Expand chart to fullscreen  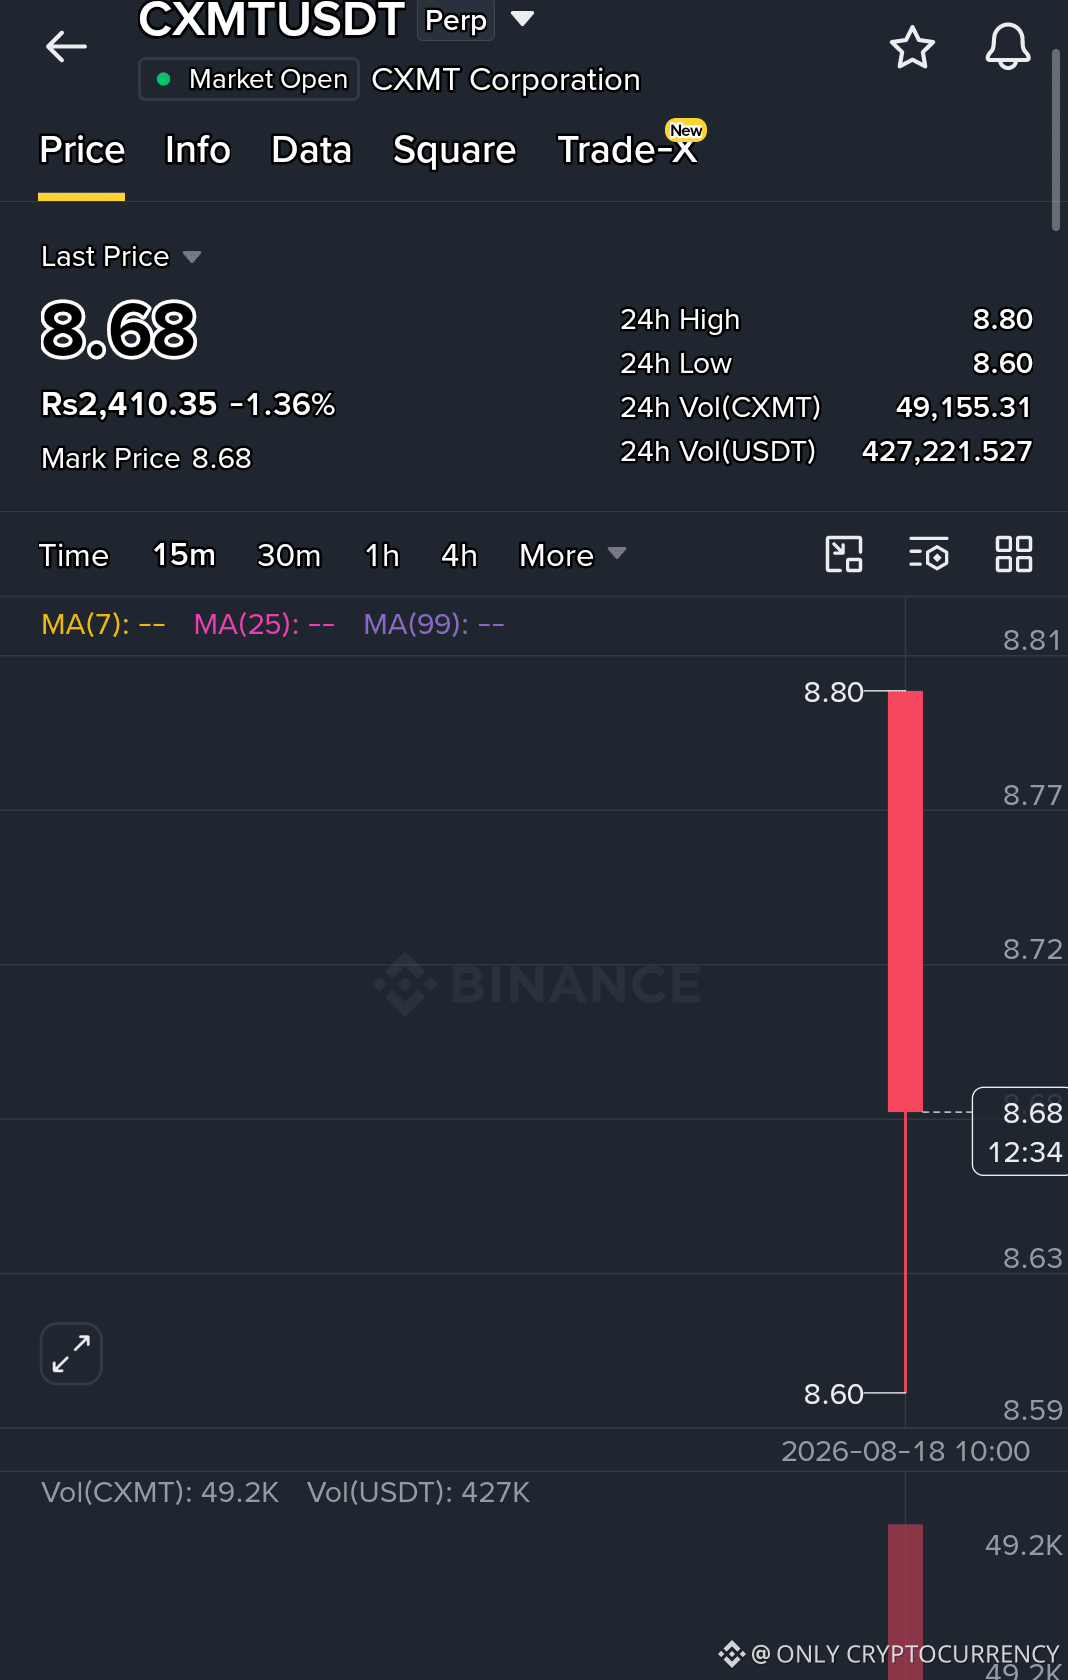71,1354
